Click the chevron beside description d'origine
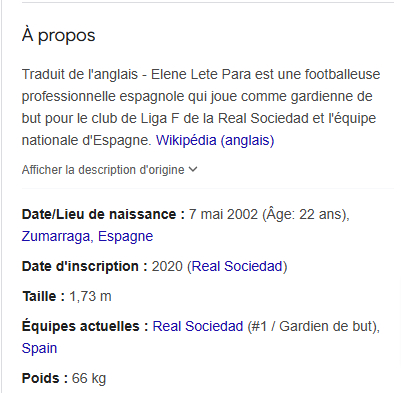Viewport: 401px width, 393px height. pos(193,170)
